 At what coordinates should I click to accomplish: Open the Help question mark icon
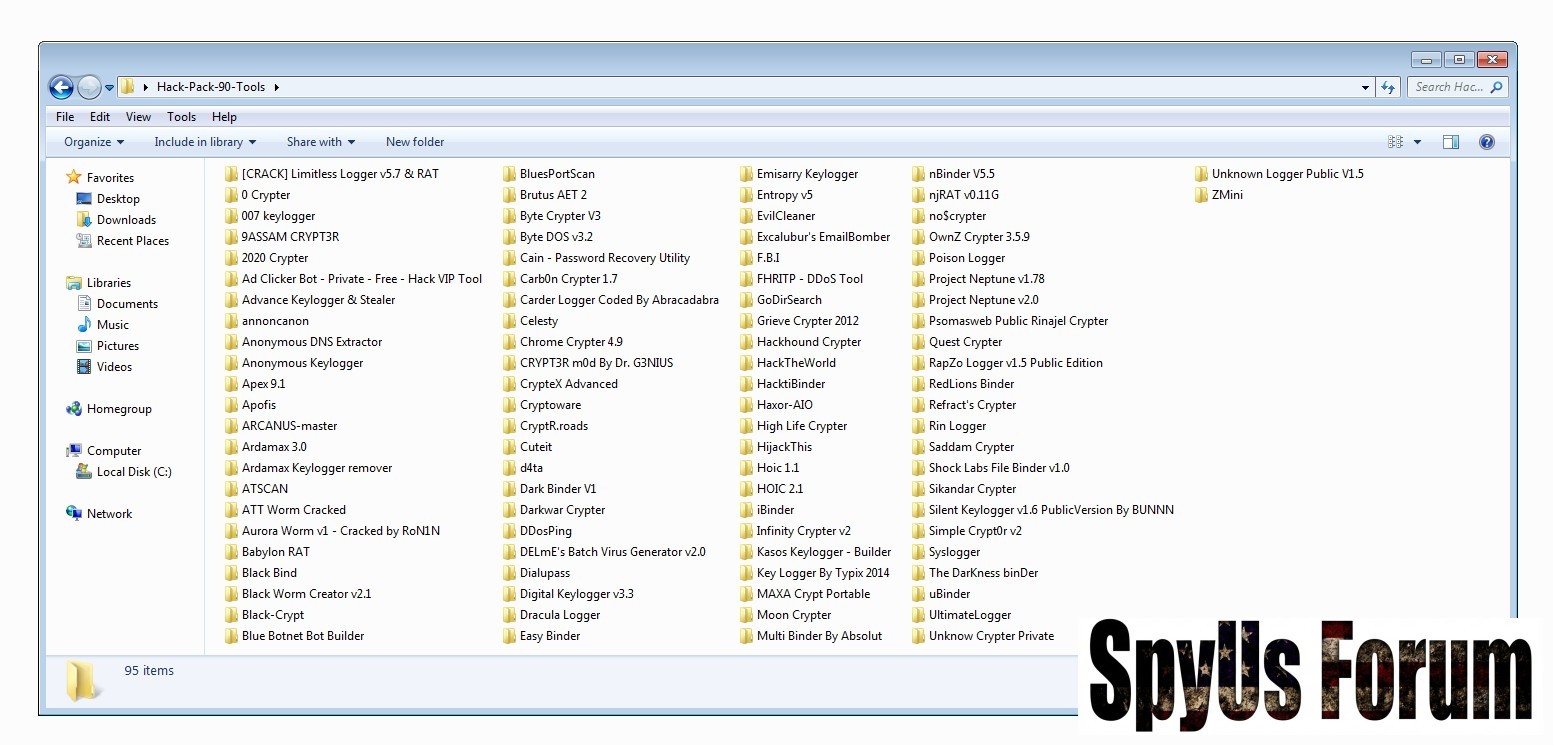(1486, 142)
